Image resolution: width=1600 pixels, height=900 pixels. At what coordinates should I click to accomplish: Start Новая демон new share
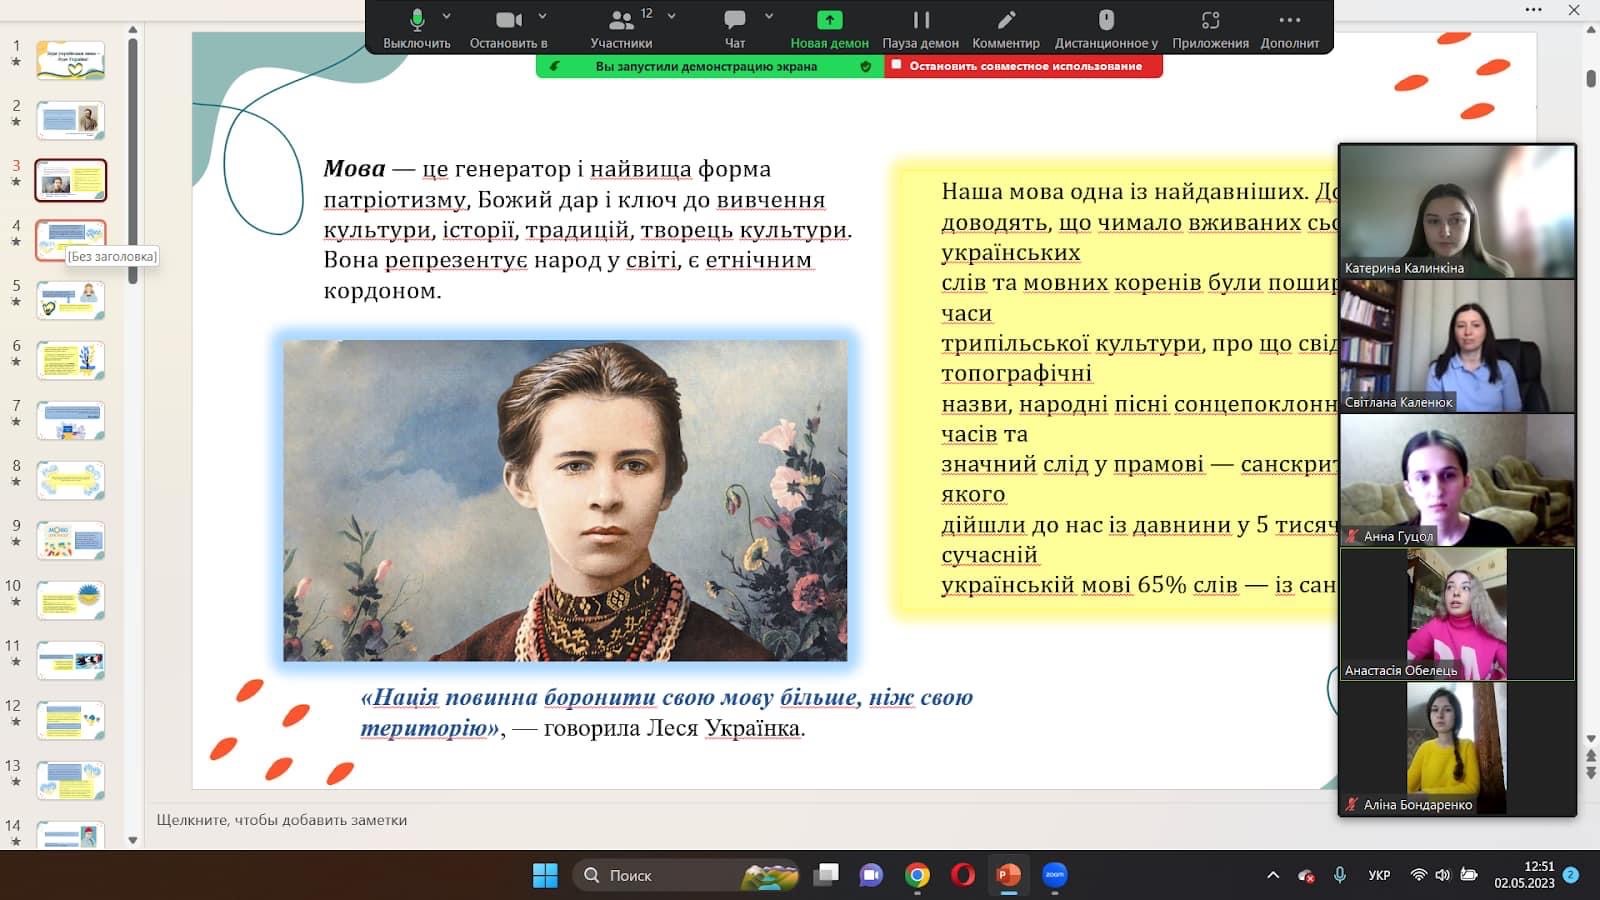coord(829,28)
